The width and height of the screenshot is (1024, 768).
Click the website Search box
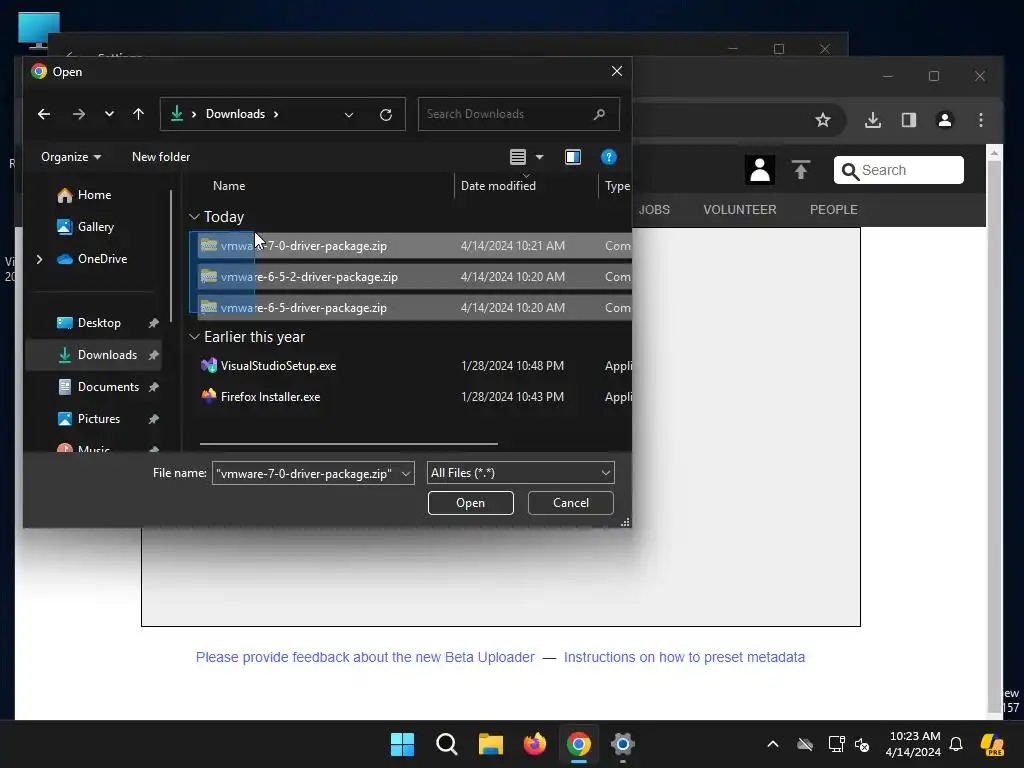899,170
